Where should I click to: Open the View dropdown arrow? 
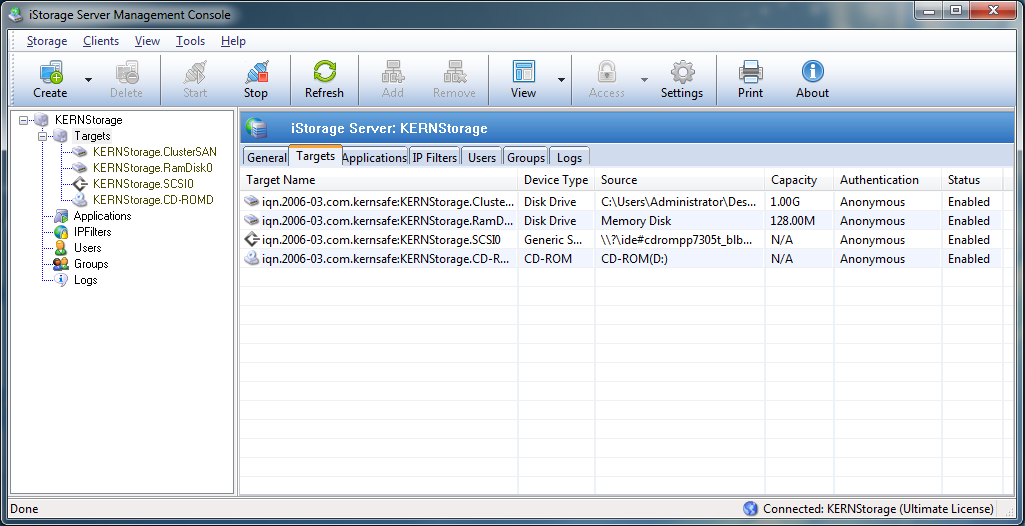point(561,80)
